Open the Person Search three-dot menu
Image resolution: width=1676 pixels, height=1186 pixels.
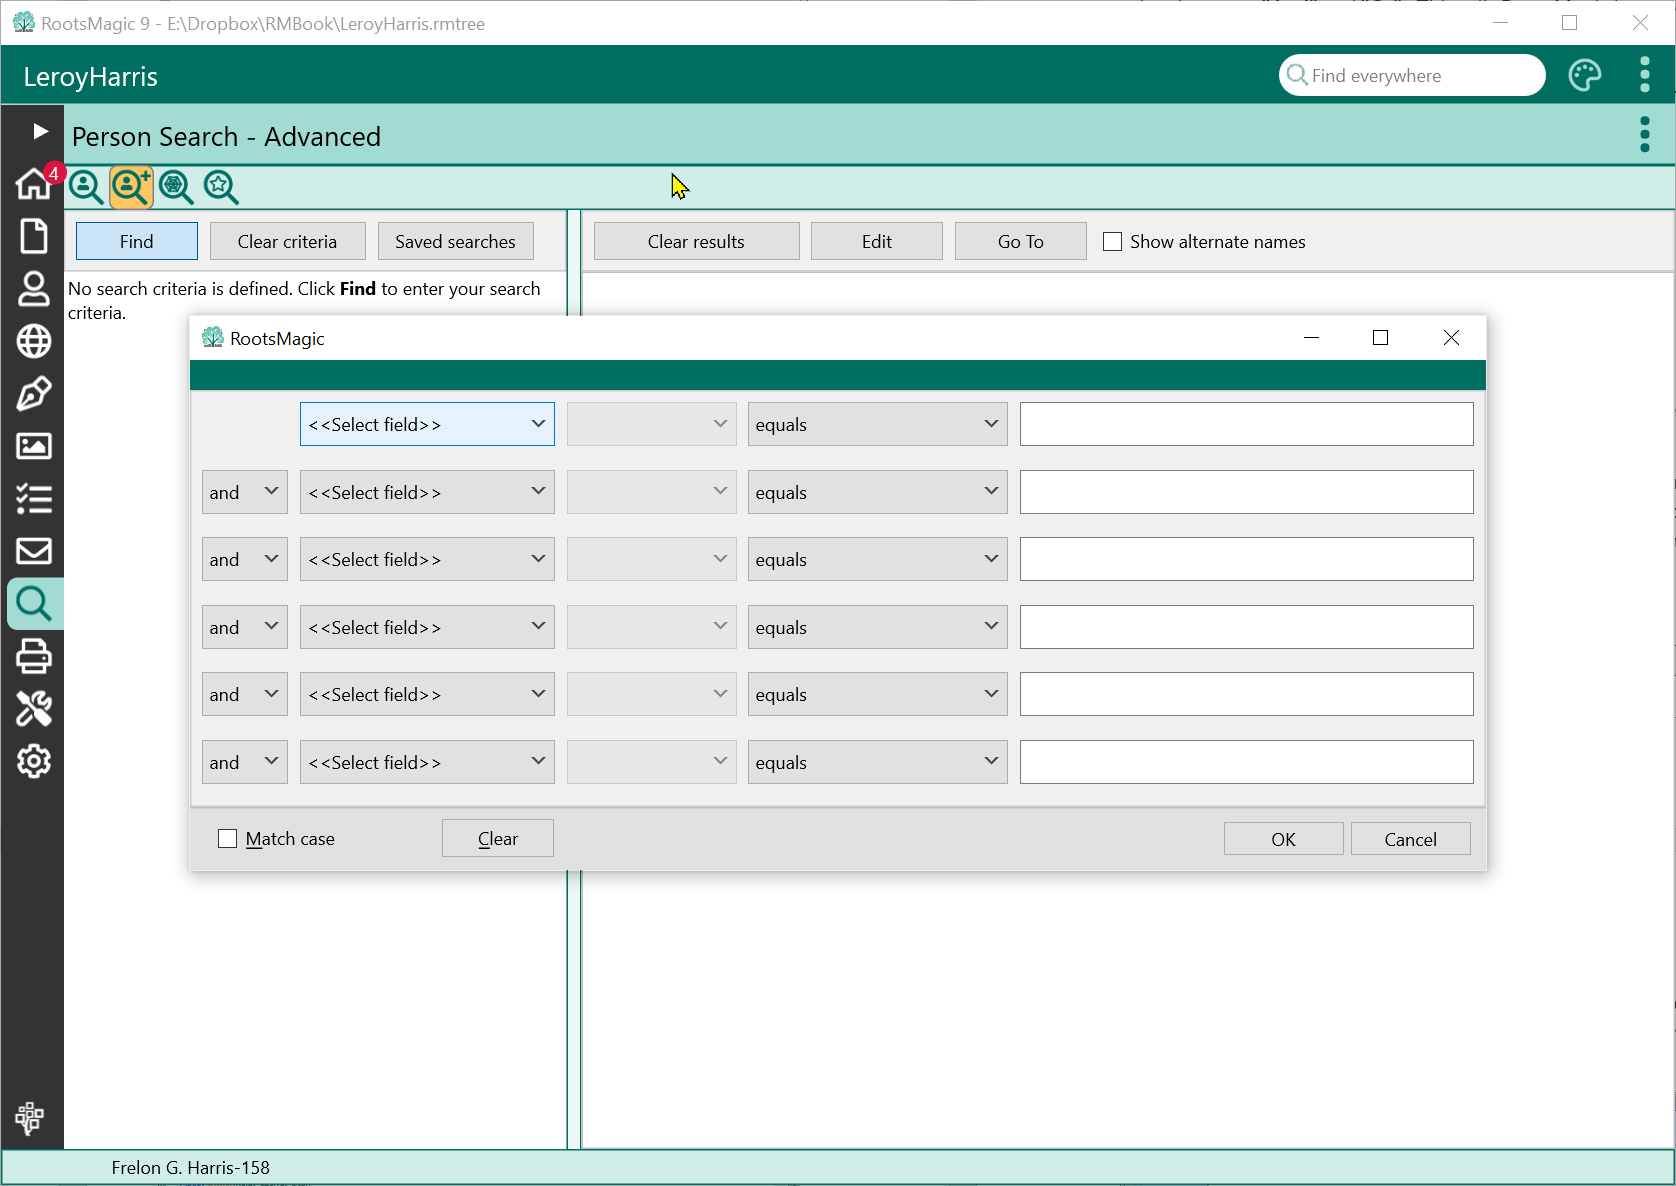(x=1644, y=135)
